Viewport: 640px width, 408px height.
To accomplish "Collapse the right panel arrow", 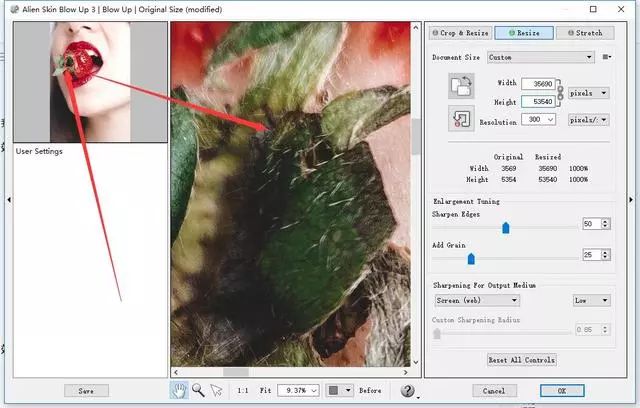I will click(631, 200).
